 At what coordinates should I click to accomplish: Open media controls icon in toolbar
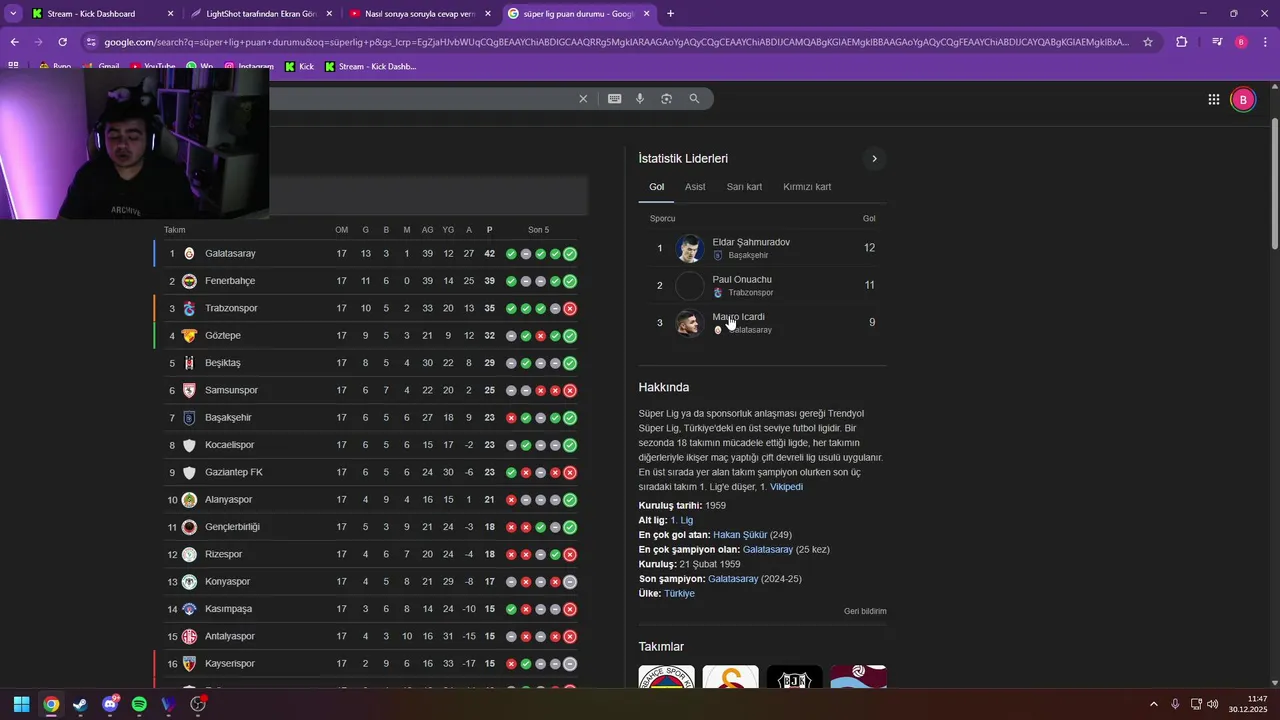pyautogui.click(x=1217, y=42)
